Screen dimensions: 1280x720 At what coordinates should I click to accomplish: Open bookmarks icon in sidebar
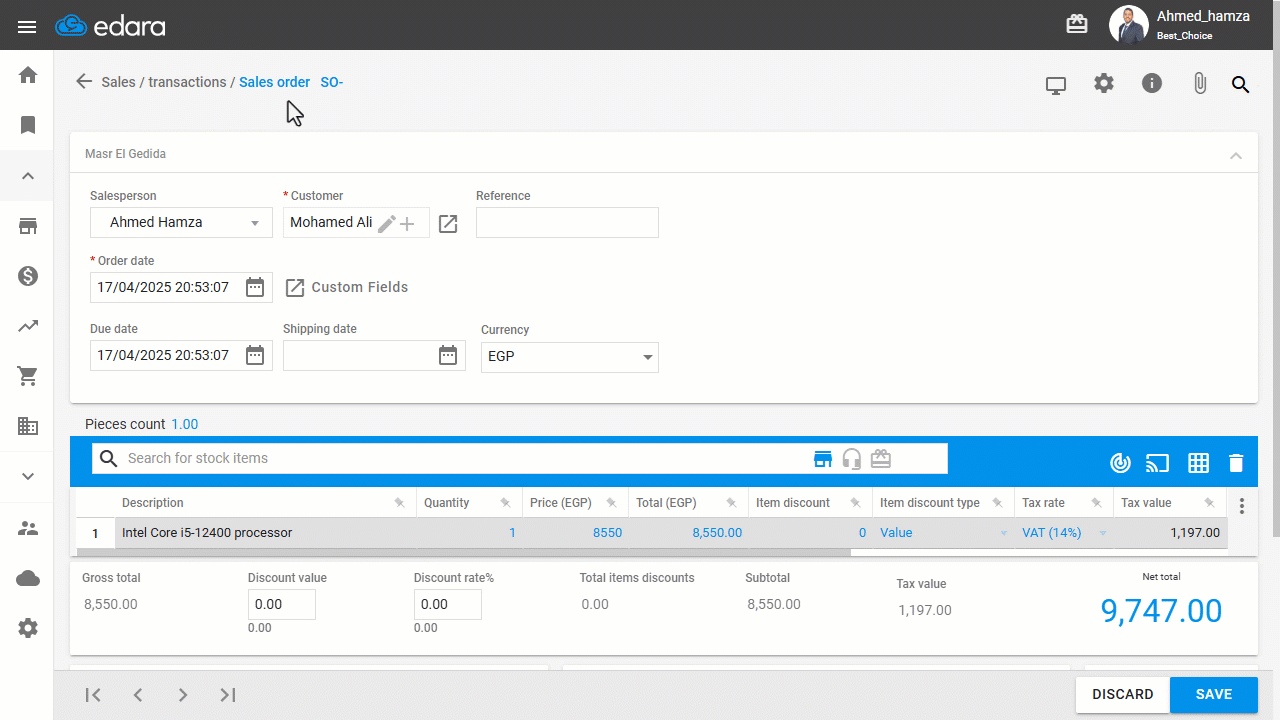point(28,125)
